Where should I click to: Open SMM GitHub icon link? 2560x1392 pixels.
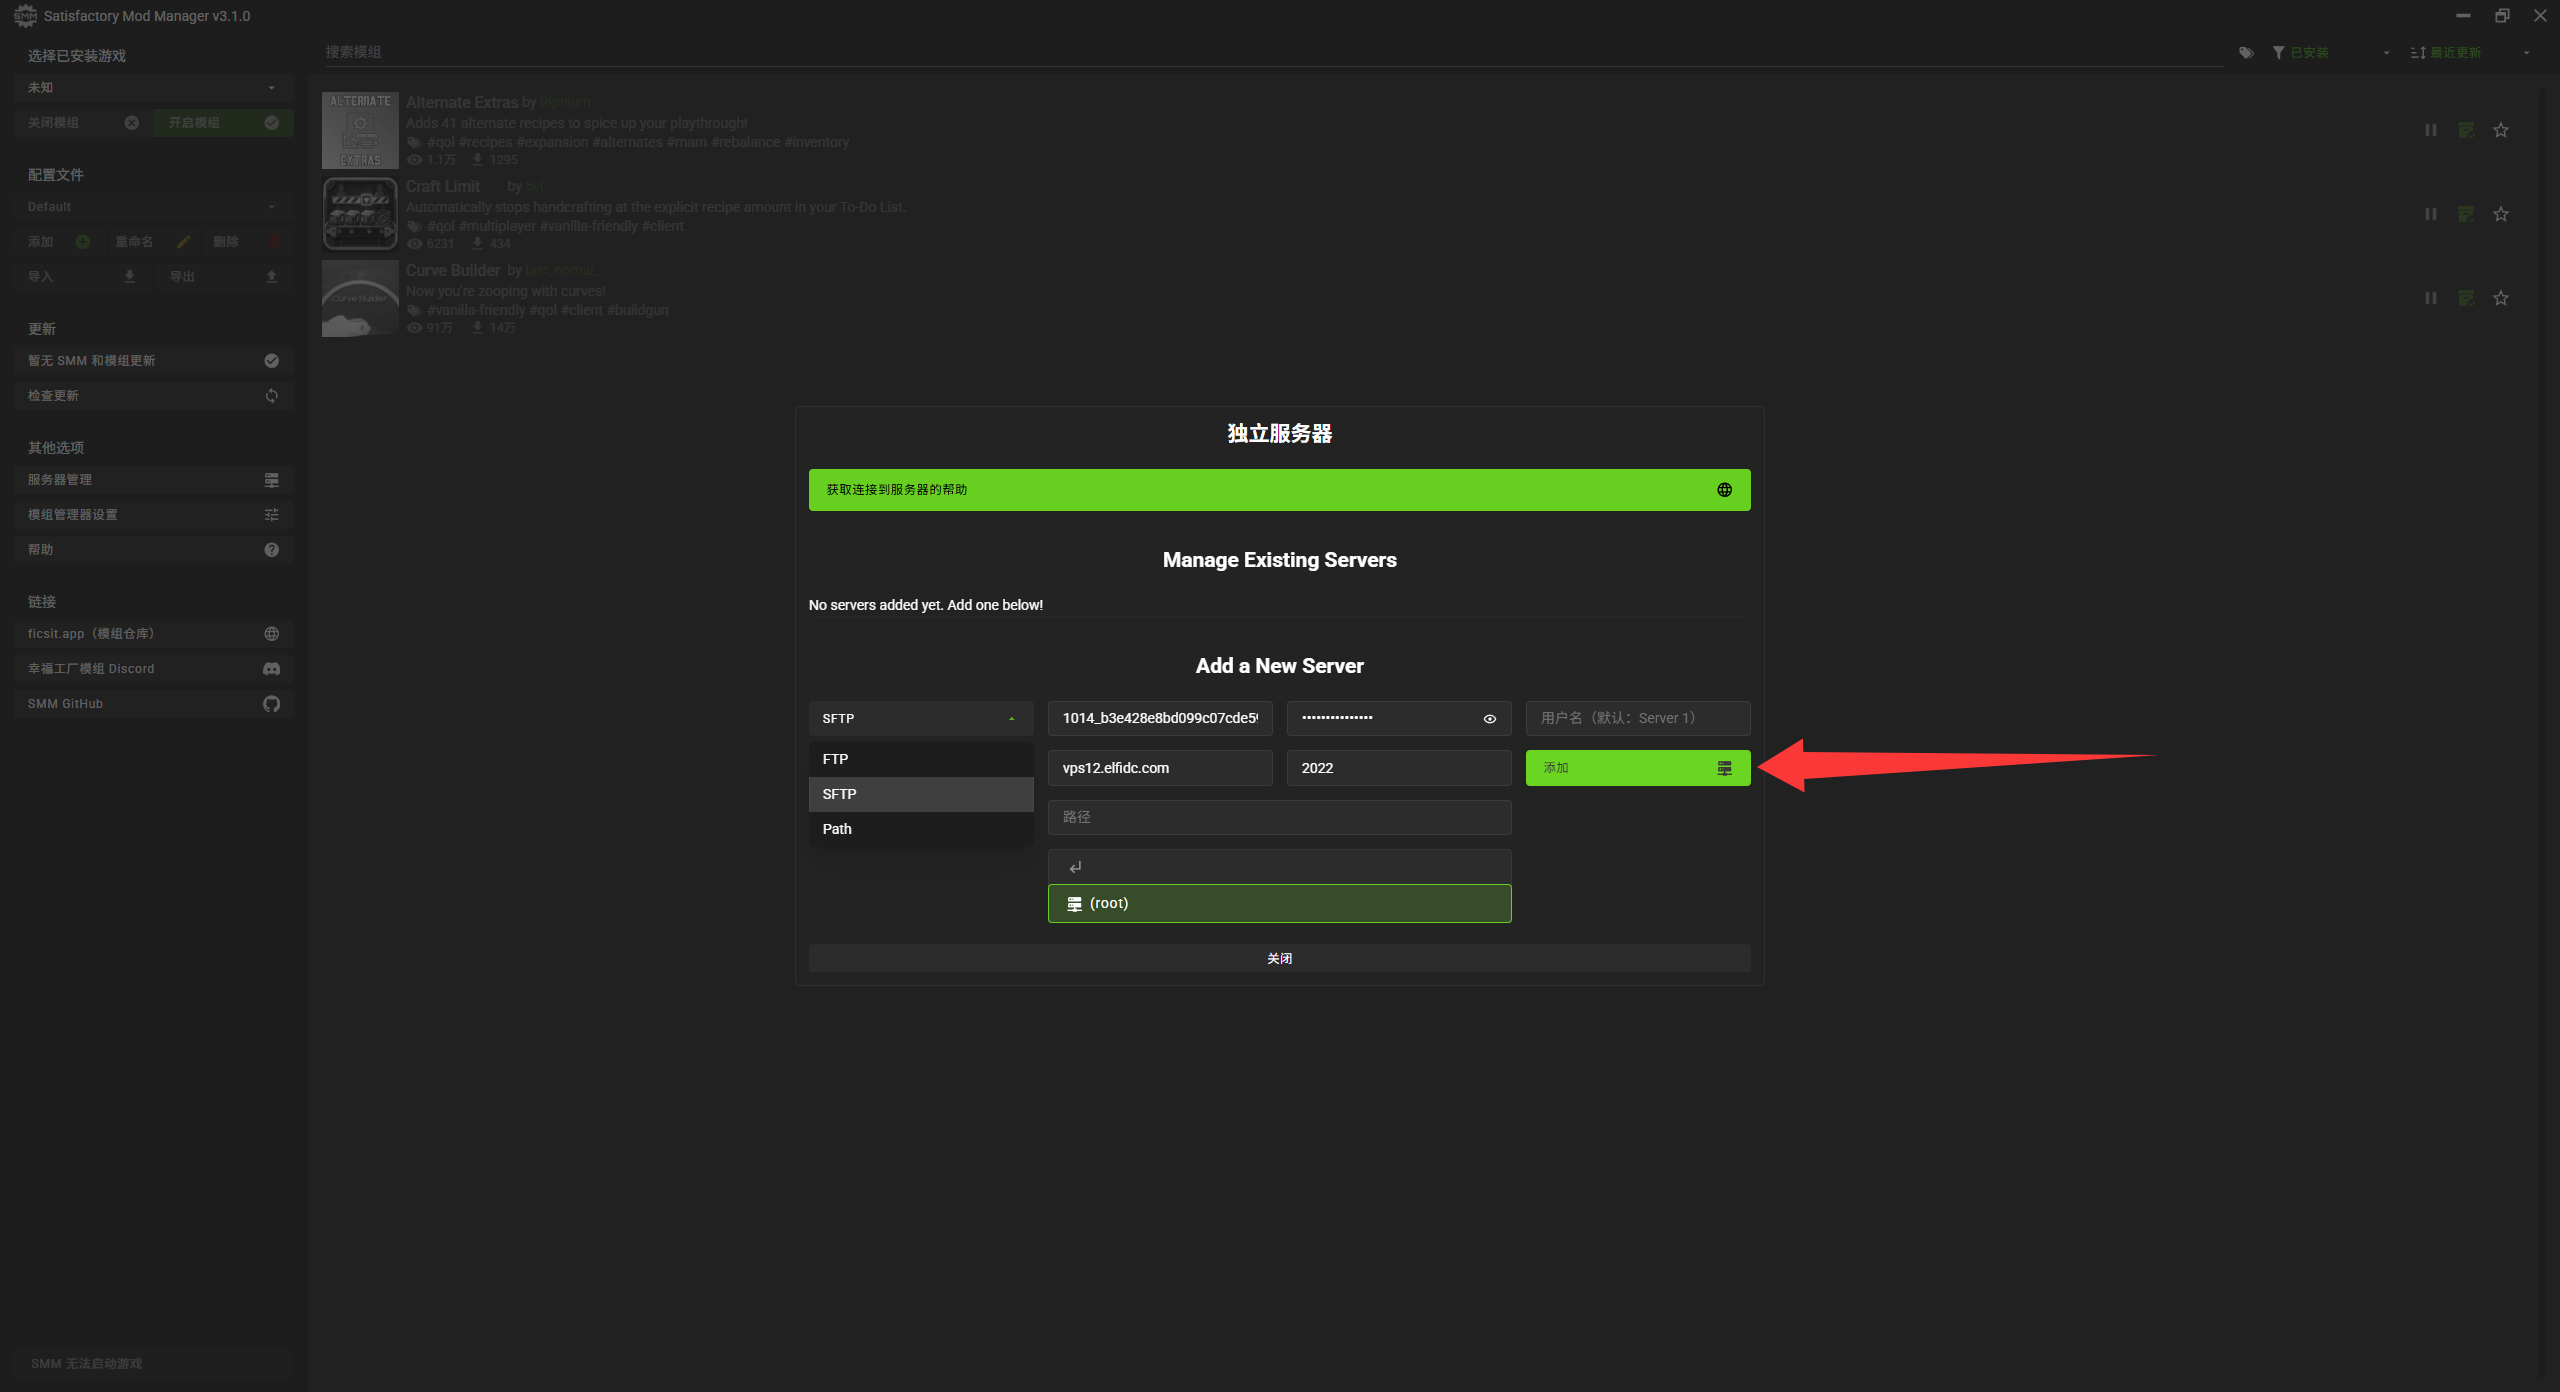[x=271, y=704]
